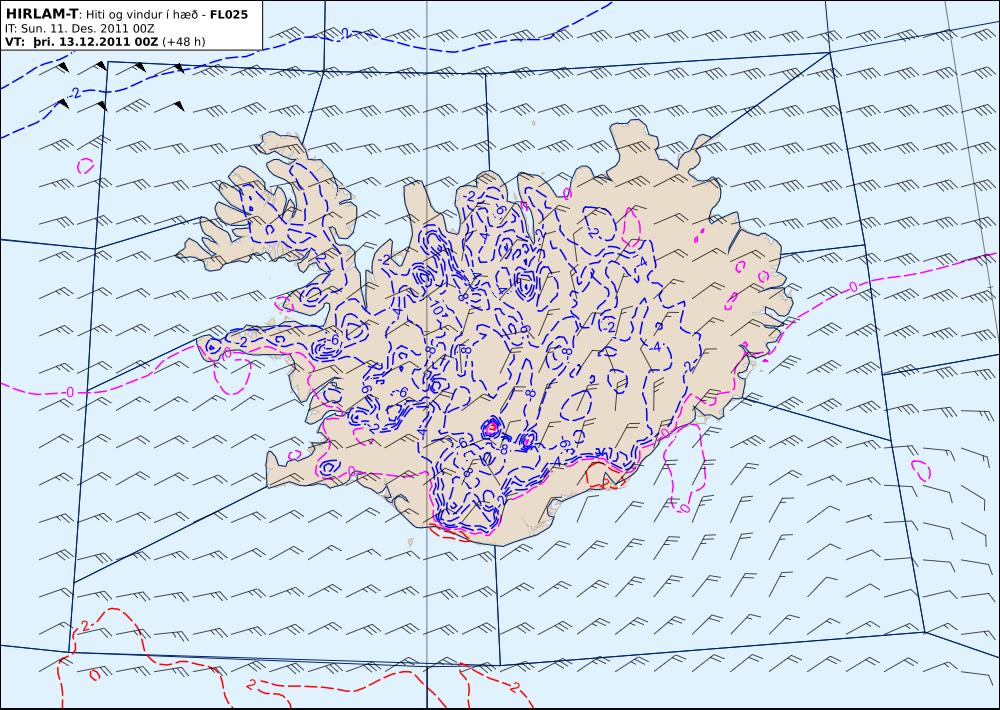Click the HIRLAM-T title text
The width and height of the screenshot is (1000, 710).
click(x=41, y=14)
